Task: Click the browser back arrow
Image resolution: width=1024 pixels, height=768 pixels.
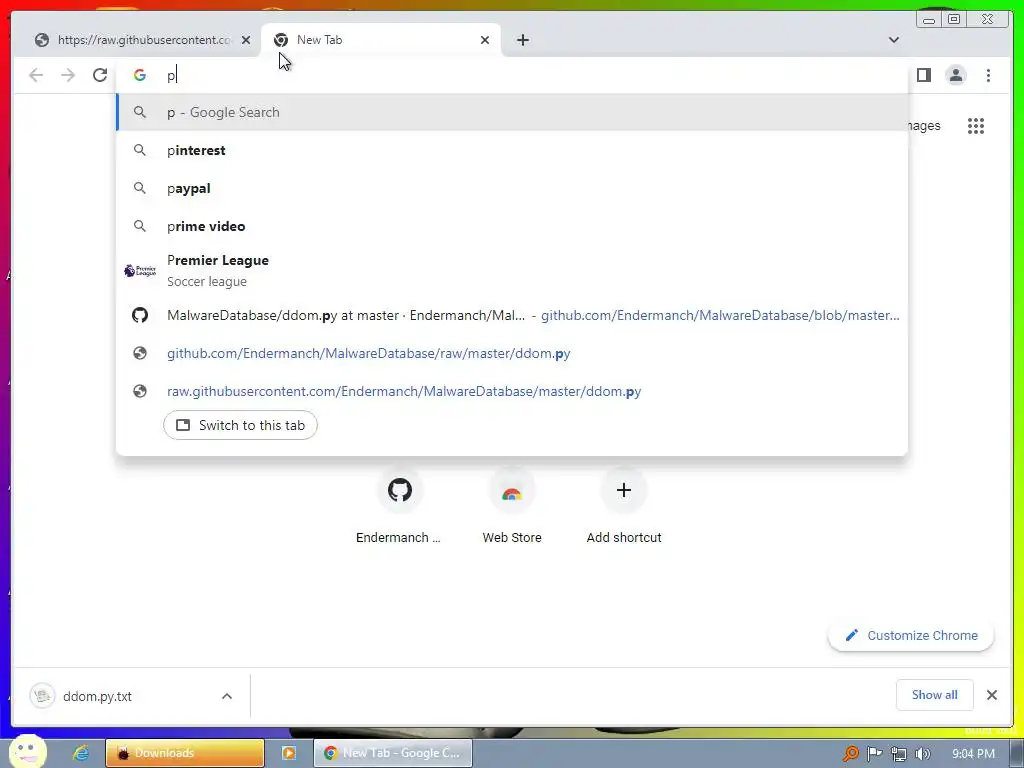Action: 36,75
